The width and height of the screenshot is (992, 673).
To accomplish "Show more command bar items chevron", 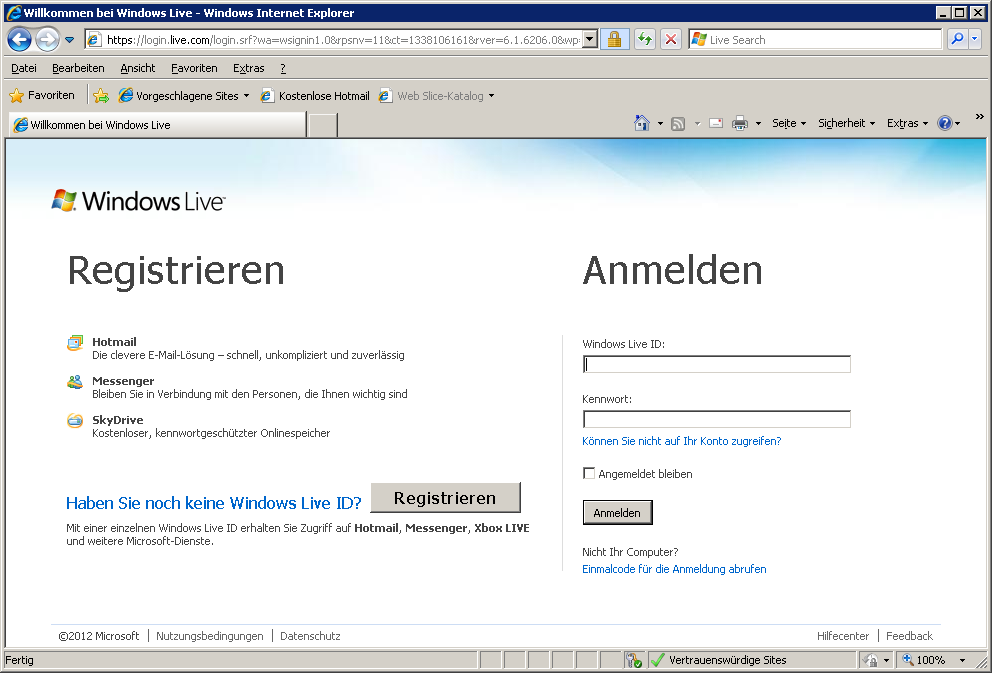I will point(979,116).
